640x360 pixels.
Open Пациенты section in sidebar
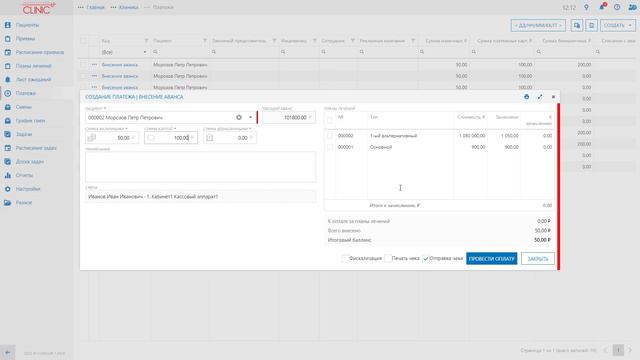tap(27, 25)
